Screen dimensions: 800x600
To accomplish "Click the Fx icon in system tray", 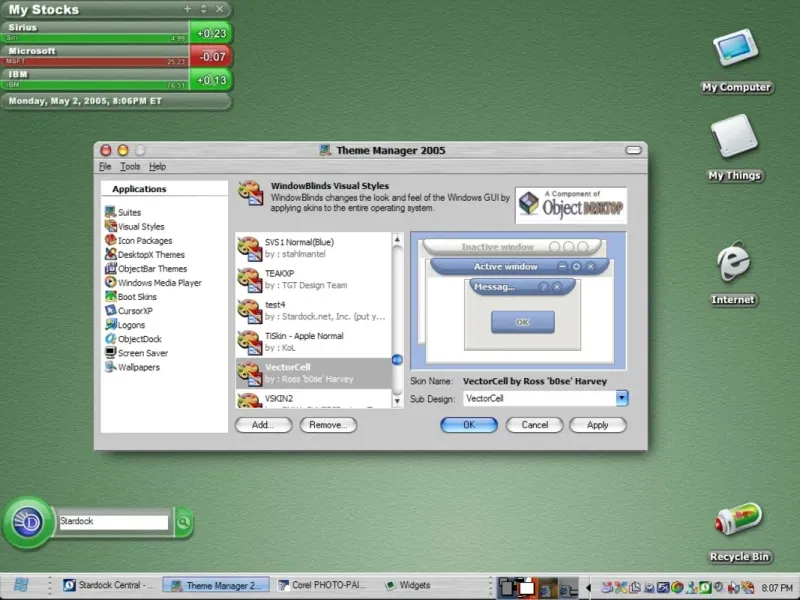I will (663, 588).
